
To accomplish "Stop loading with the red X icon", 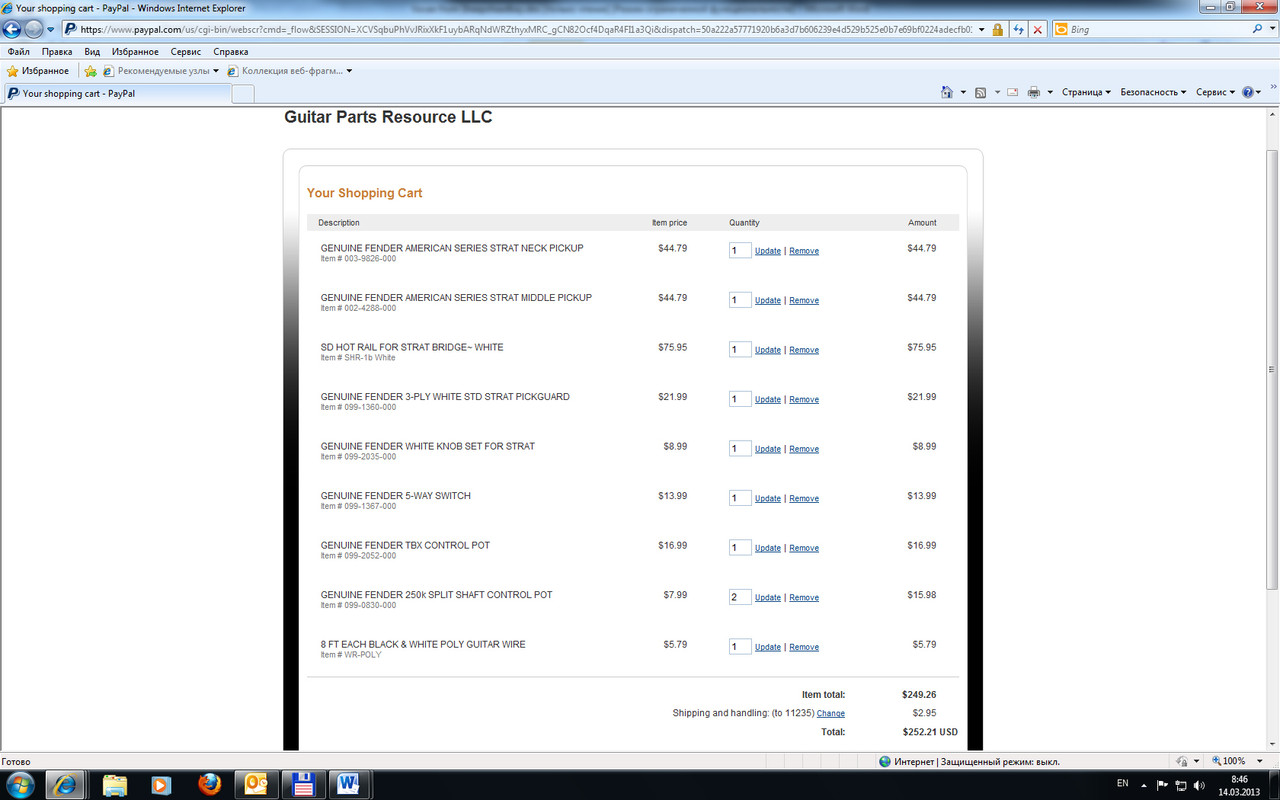I will tap(1037, 29).
